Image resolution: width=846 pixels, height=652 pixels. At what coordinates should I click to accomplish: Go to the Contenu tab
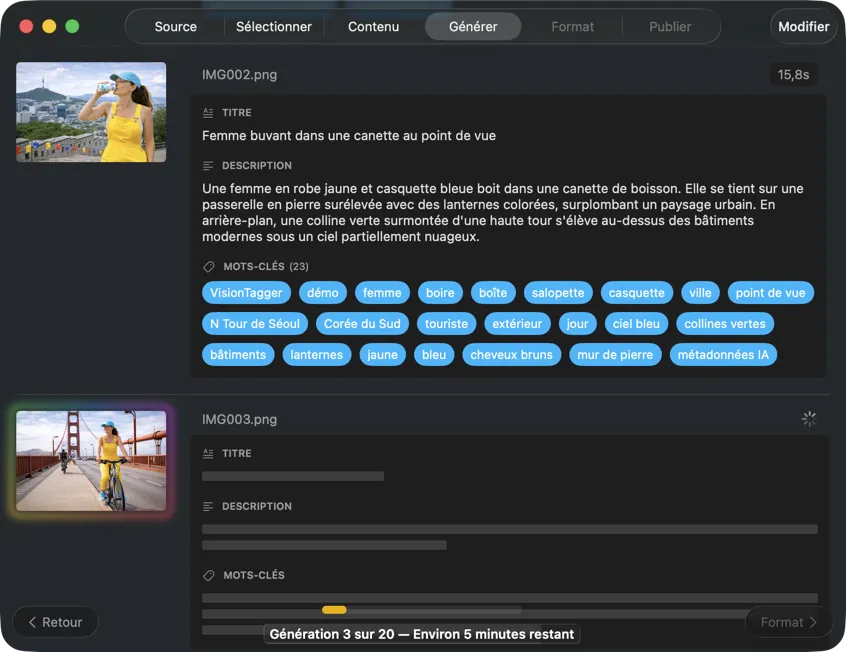tap(373, 27)
